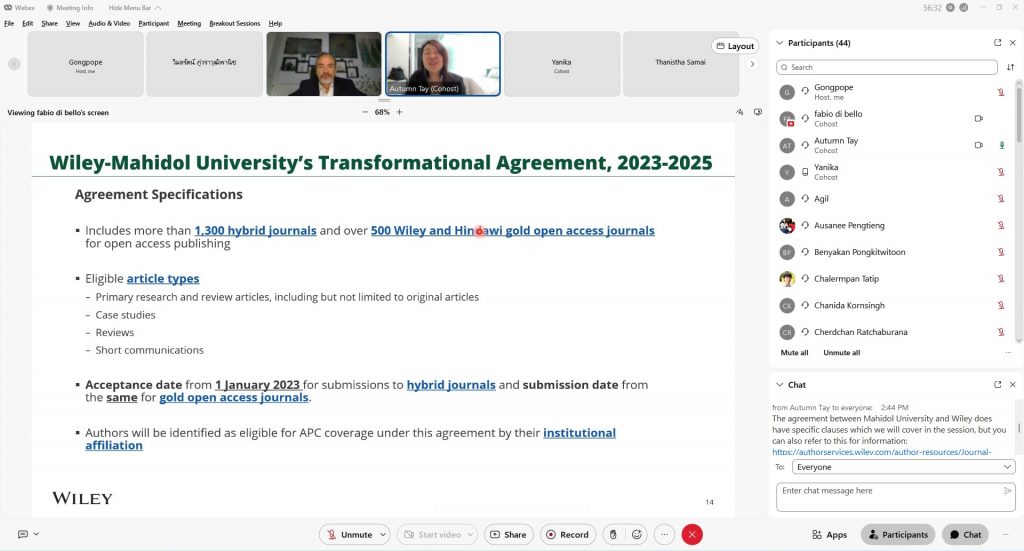Click the raise hand icon
This screenshot has width=1024, height=551.
point(613,535)
